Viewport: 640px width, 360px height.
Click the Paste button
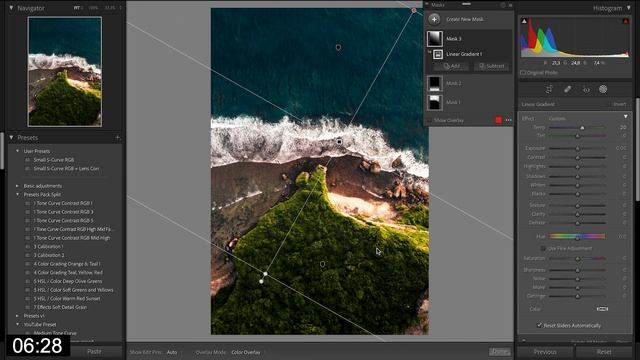[x=94, y=351]
